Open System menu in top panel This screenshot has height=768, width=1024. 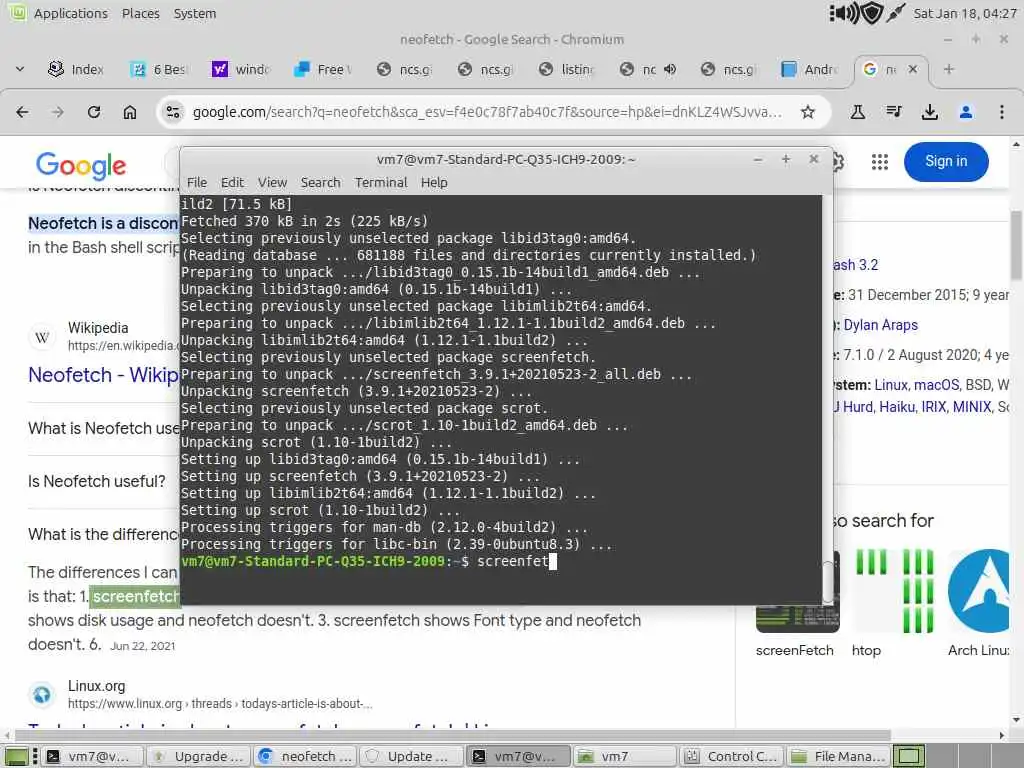click(x=195, y=13)
